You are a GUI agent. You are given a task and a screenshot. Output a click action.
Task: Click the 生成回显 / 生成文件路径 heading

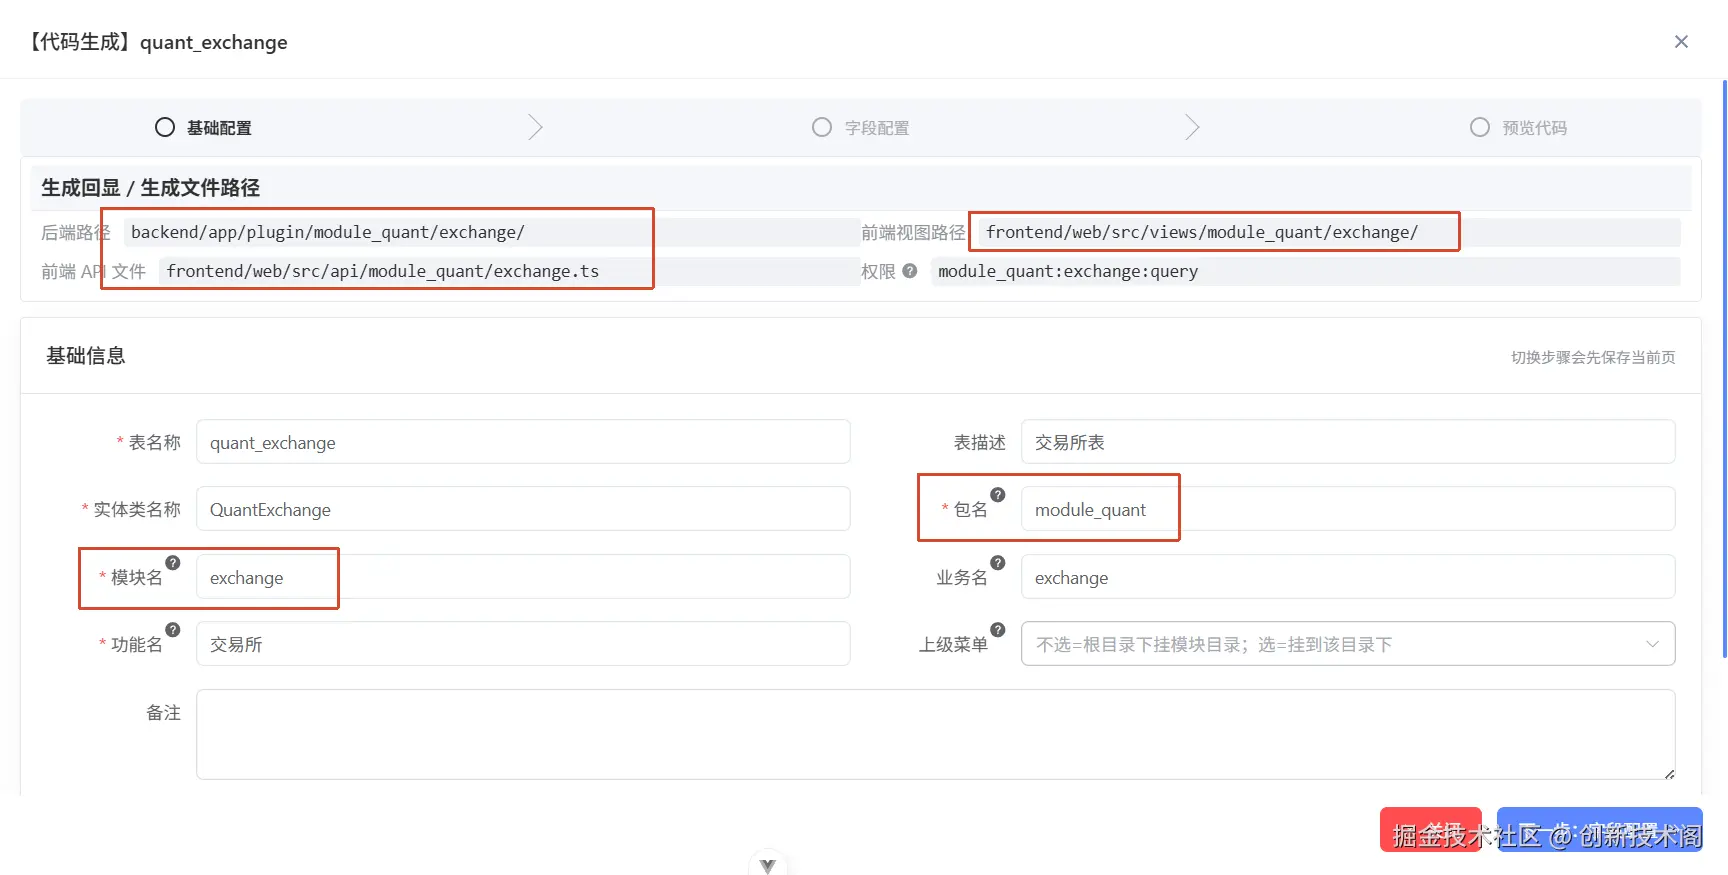[x=150, y=188]
